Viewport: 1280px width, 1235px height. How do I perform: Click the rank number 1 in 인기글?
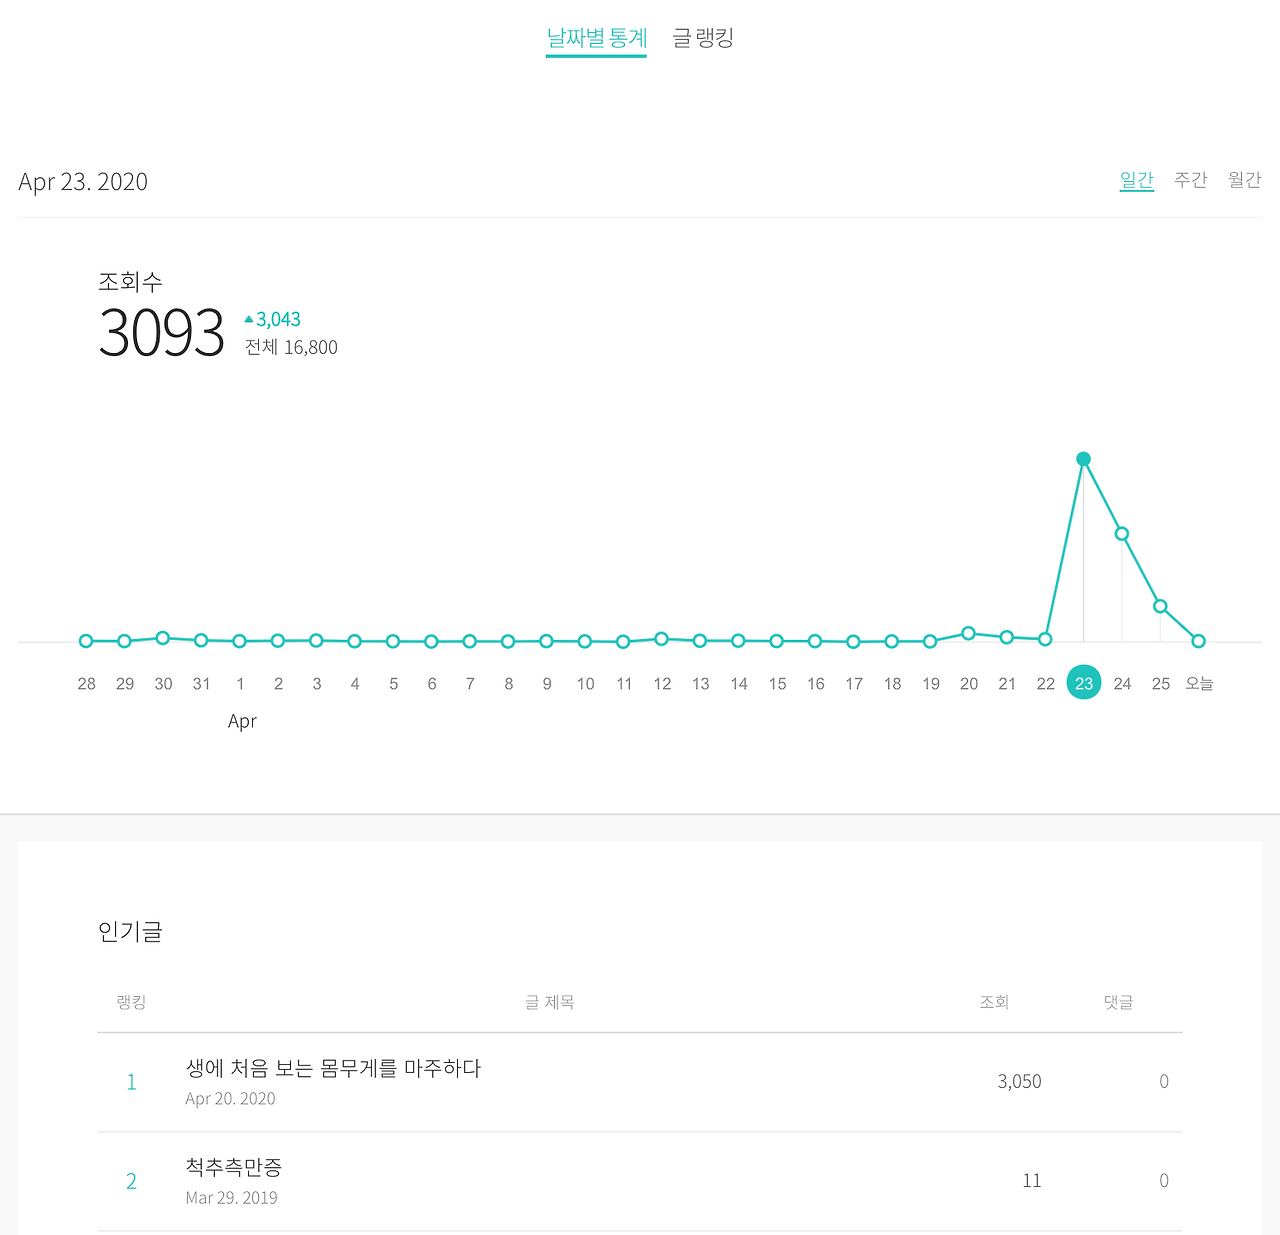[131, 1081]
